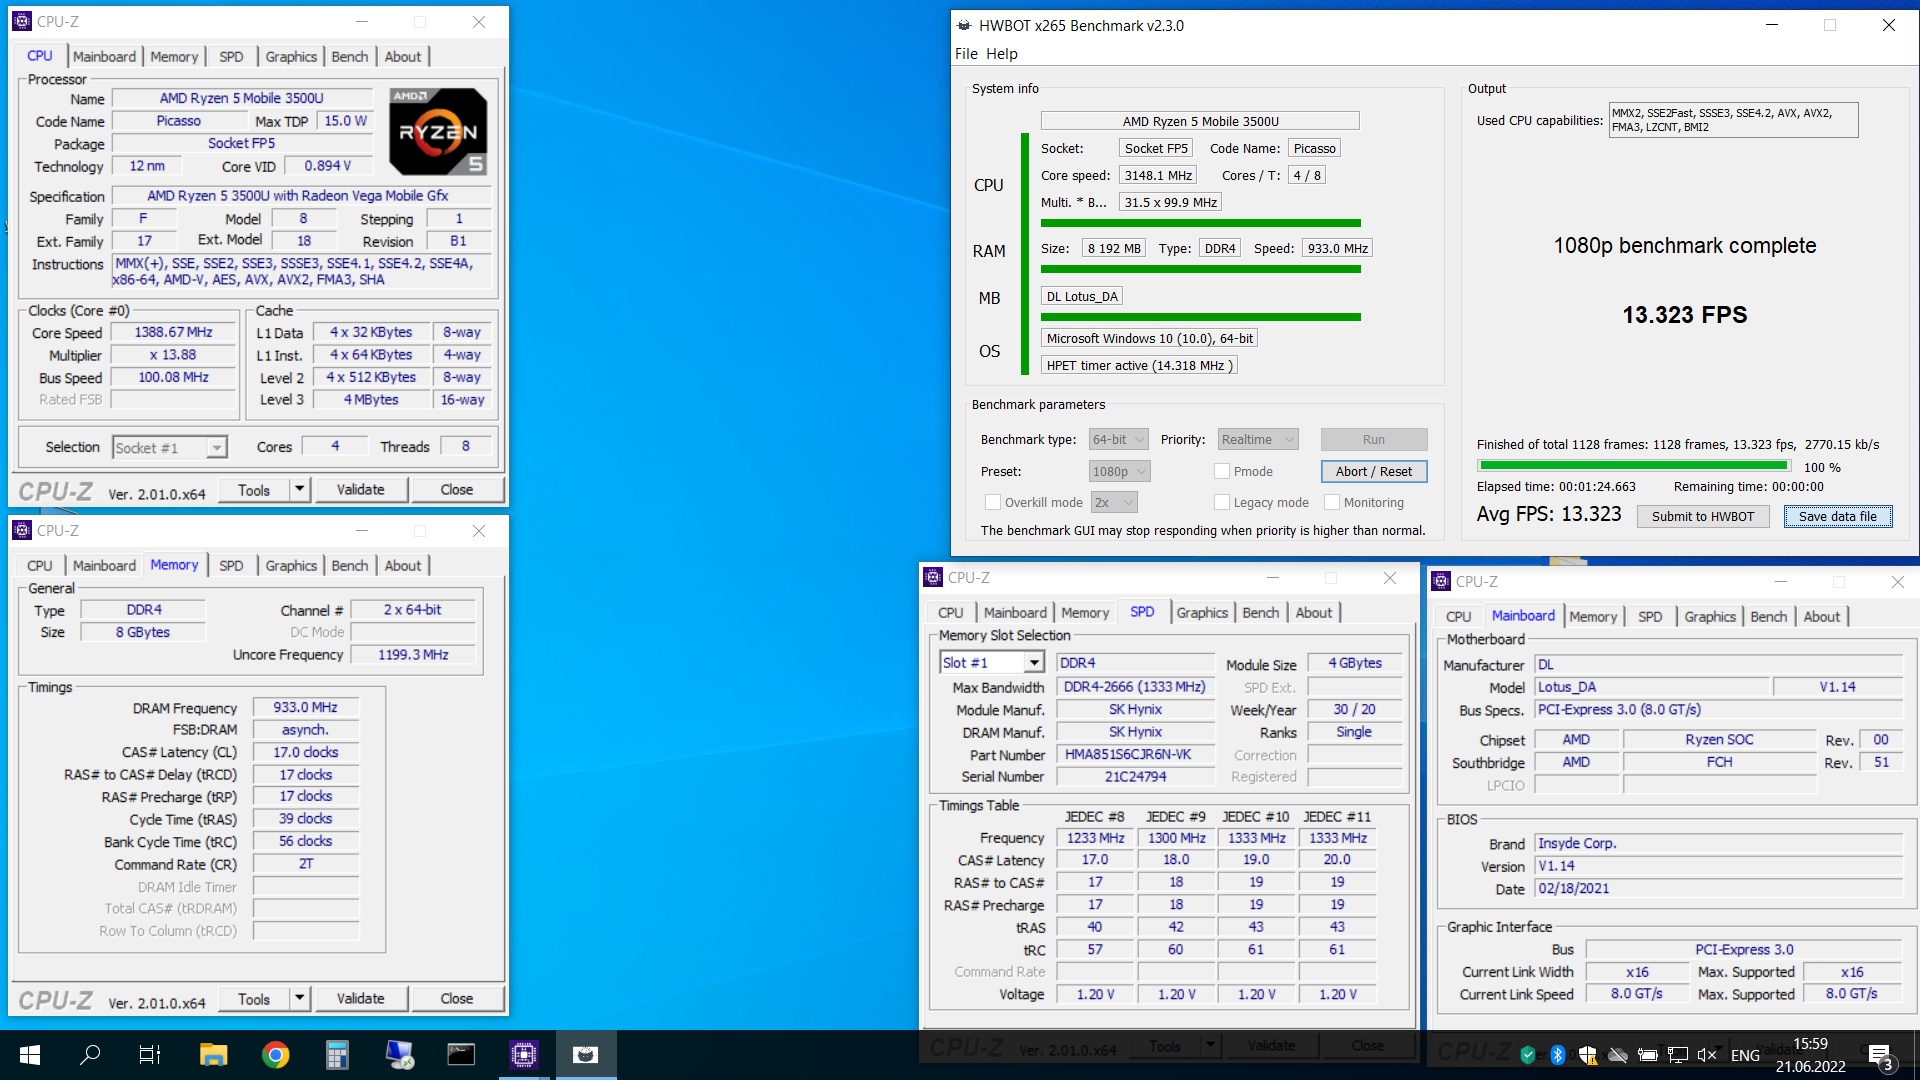This screenshot has width=1920, height=1080.
Task: Expand Tools arrow in CPU tab window
Action: (x=299, y=489)
